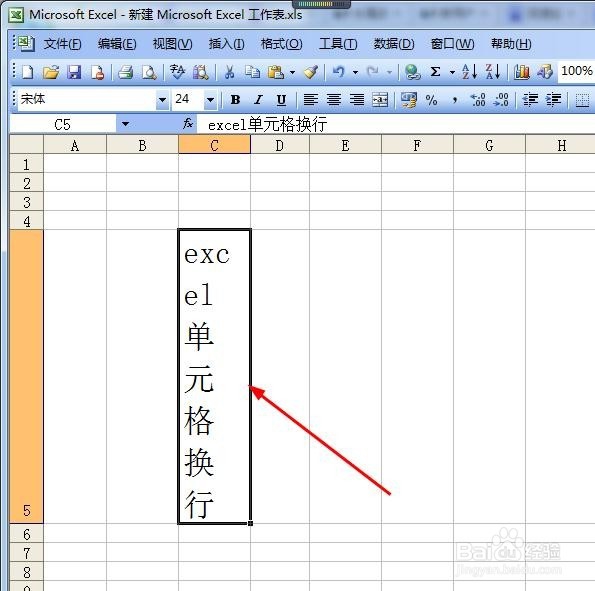The width and height of the screenshot is (595, 591).
Task: Save the workbook with the floppy disk icon
Action: [74, 72]
